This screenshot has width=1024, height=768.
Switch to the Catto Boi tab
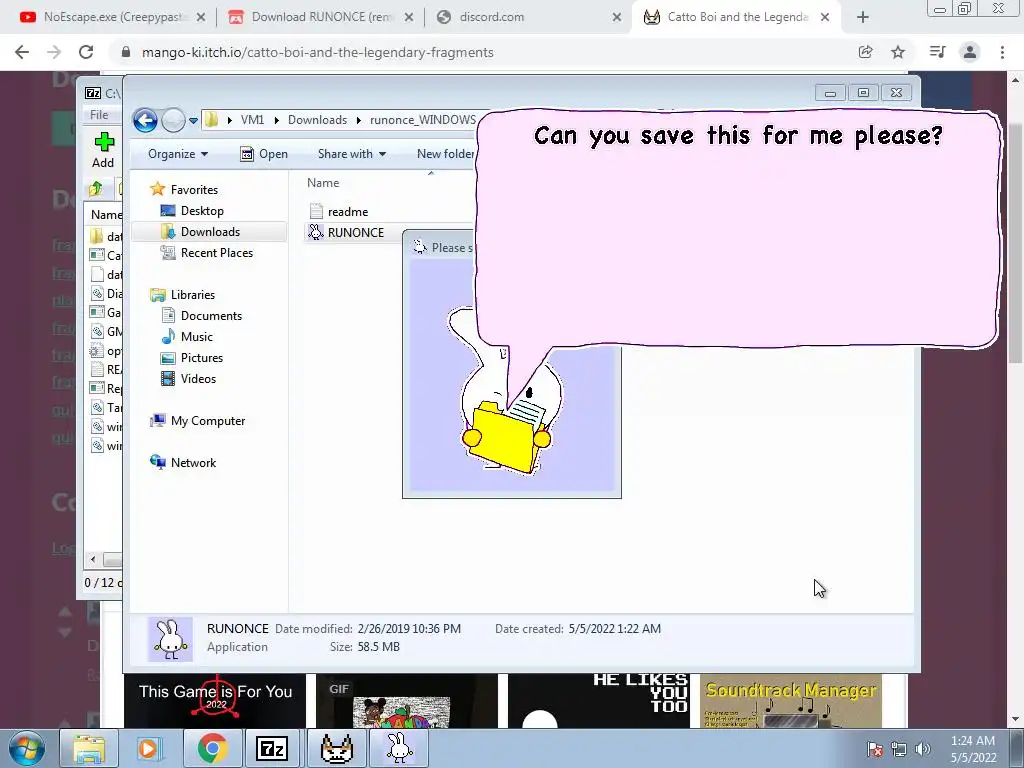(735, 17)
